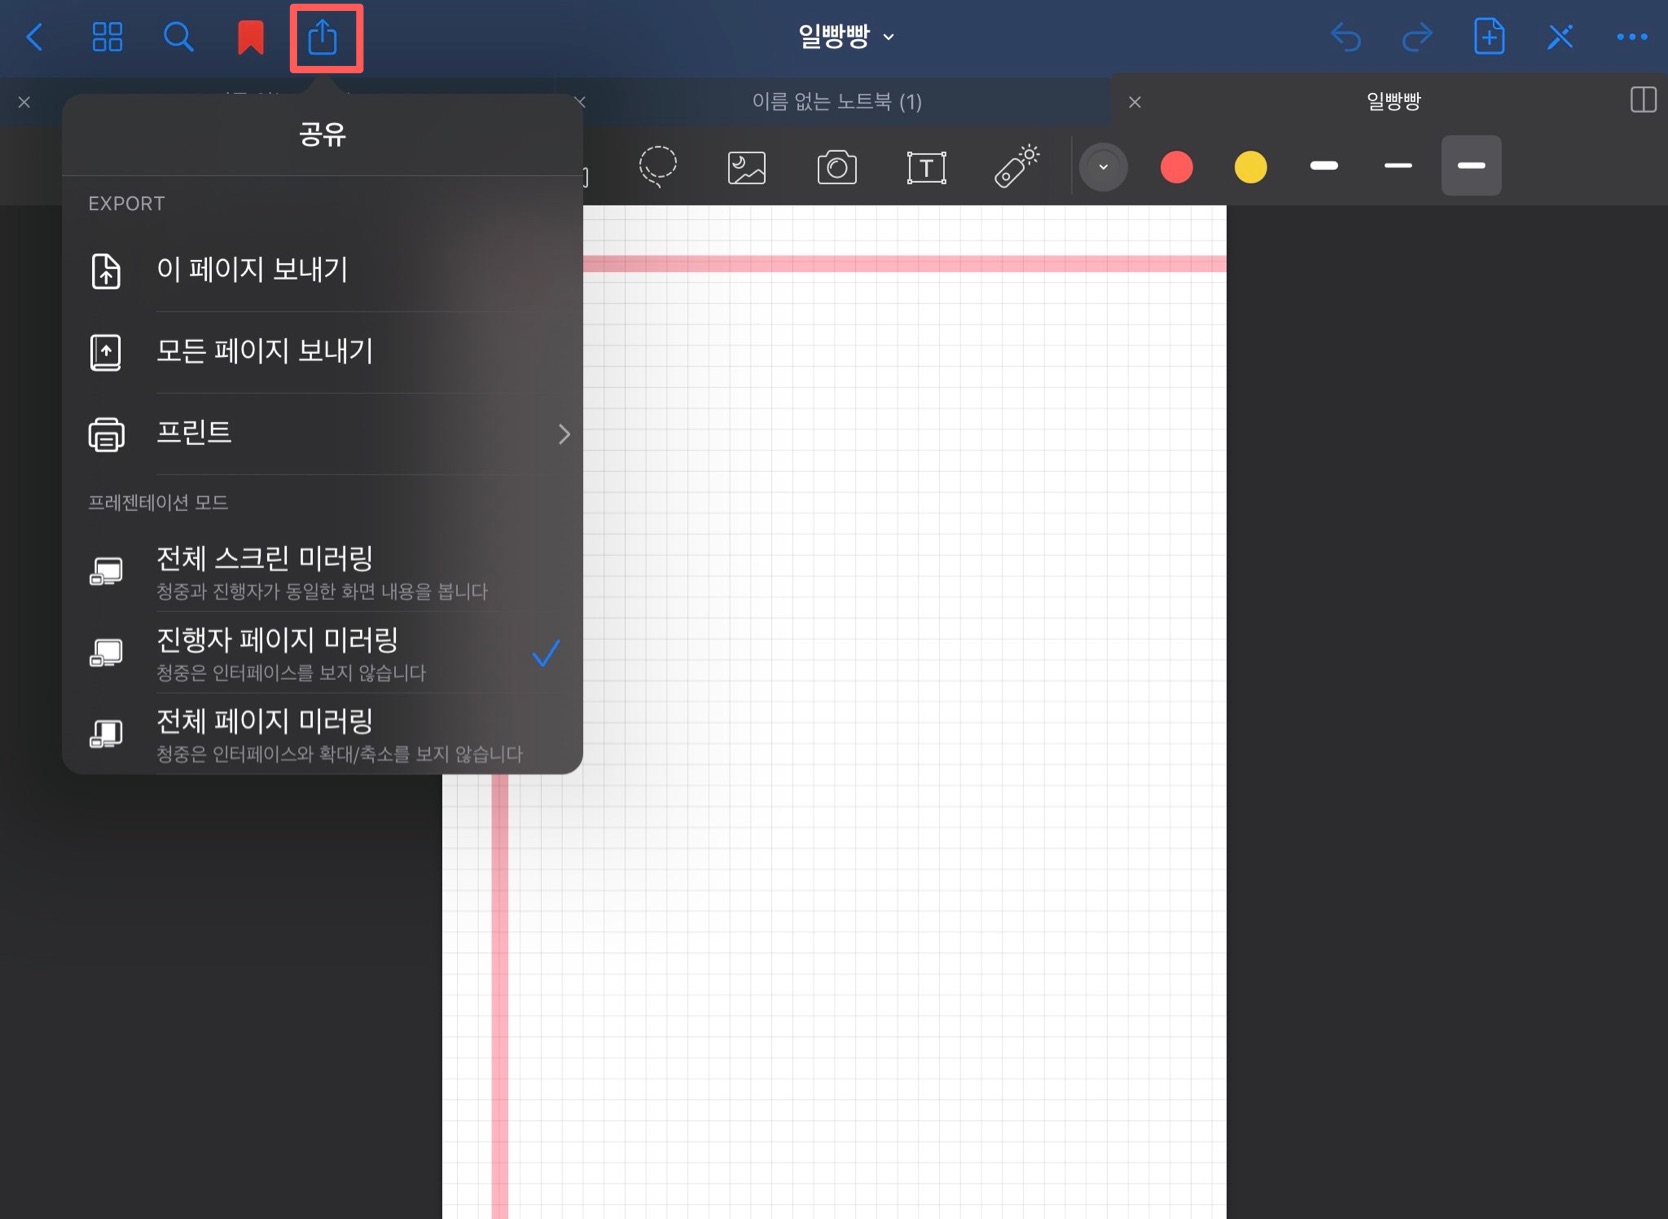Toggle the pen toolbar icon
This screenshot has height=1219, width=1668.
pyautogui.click(x=1560, y=38)
